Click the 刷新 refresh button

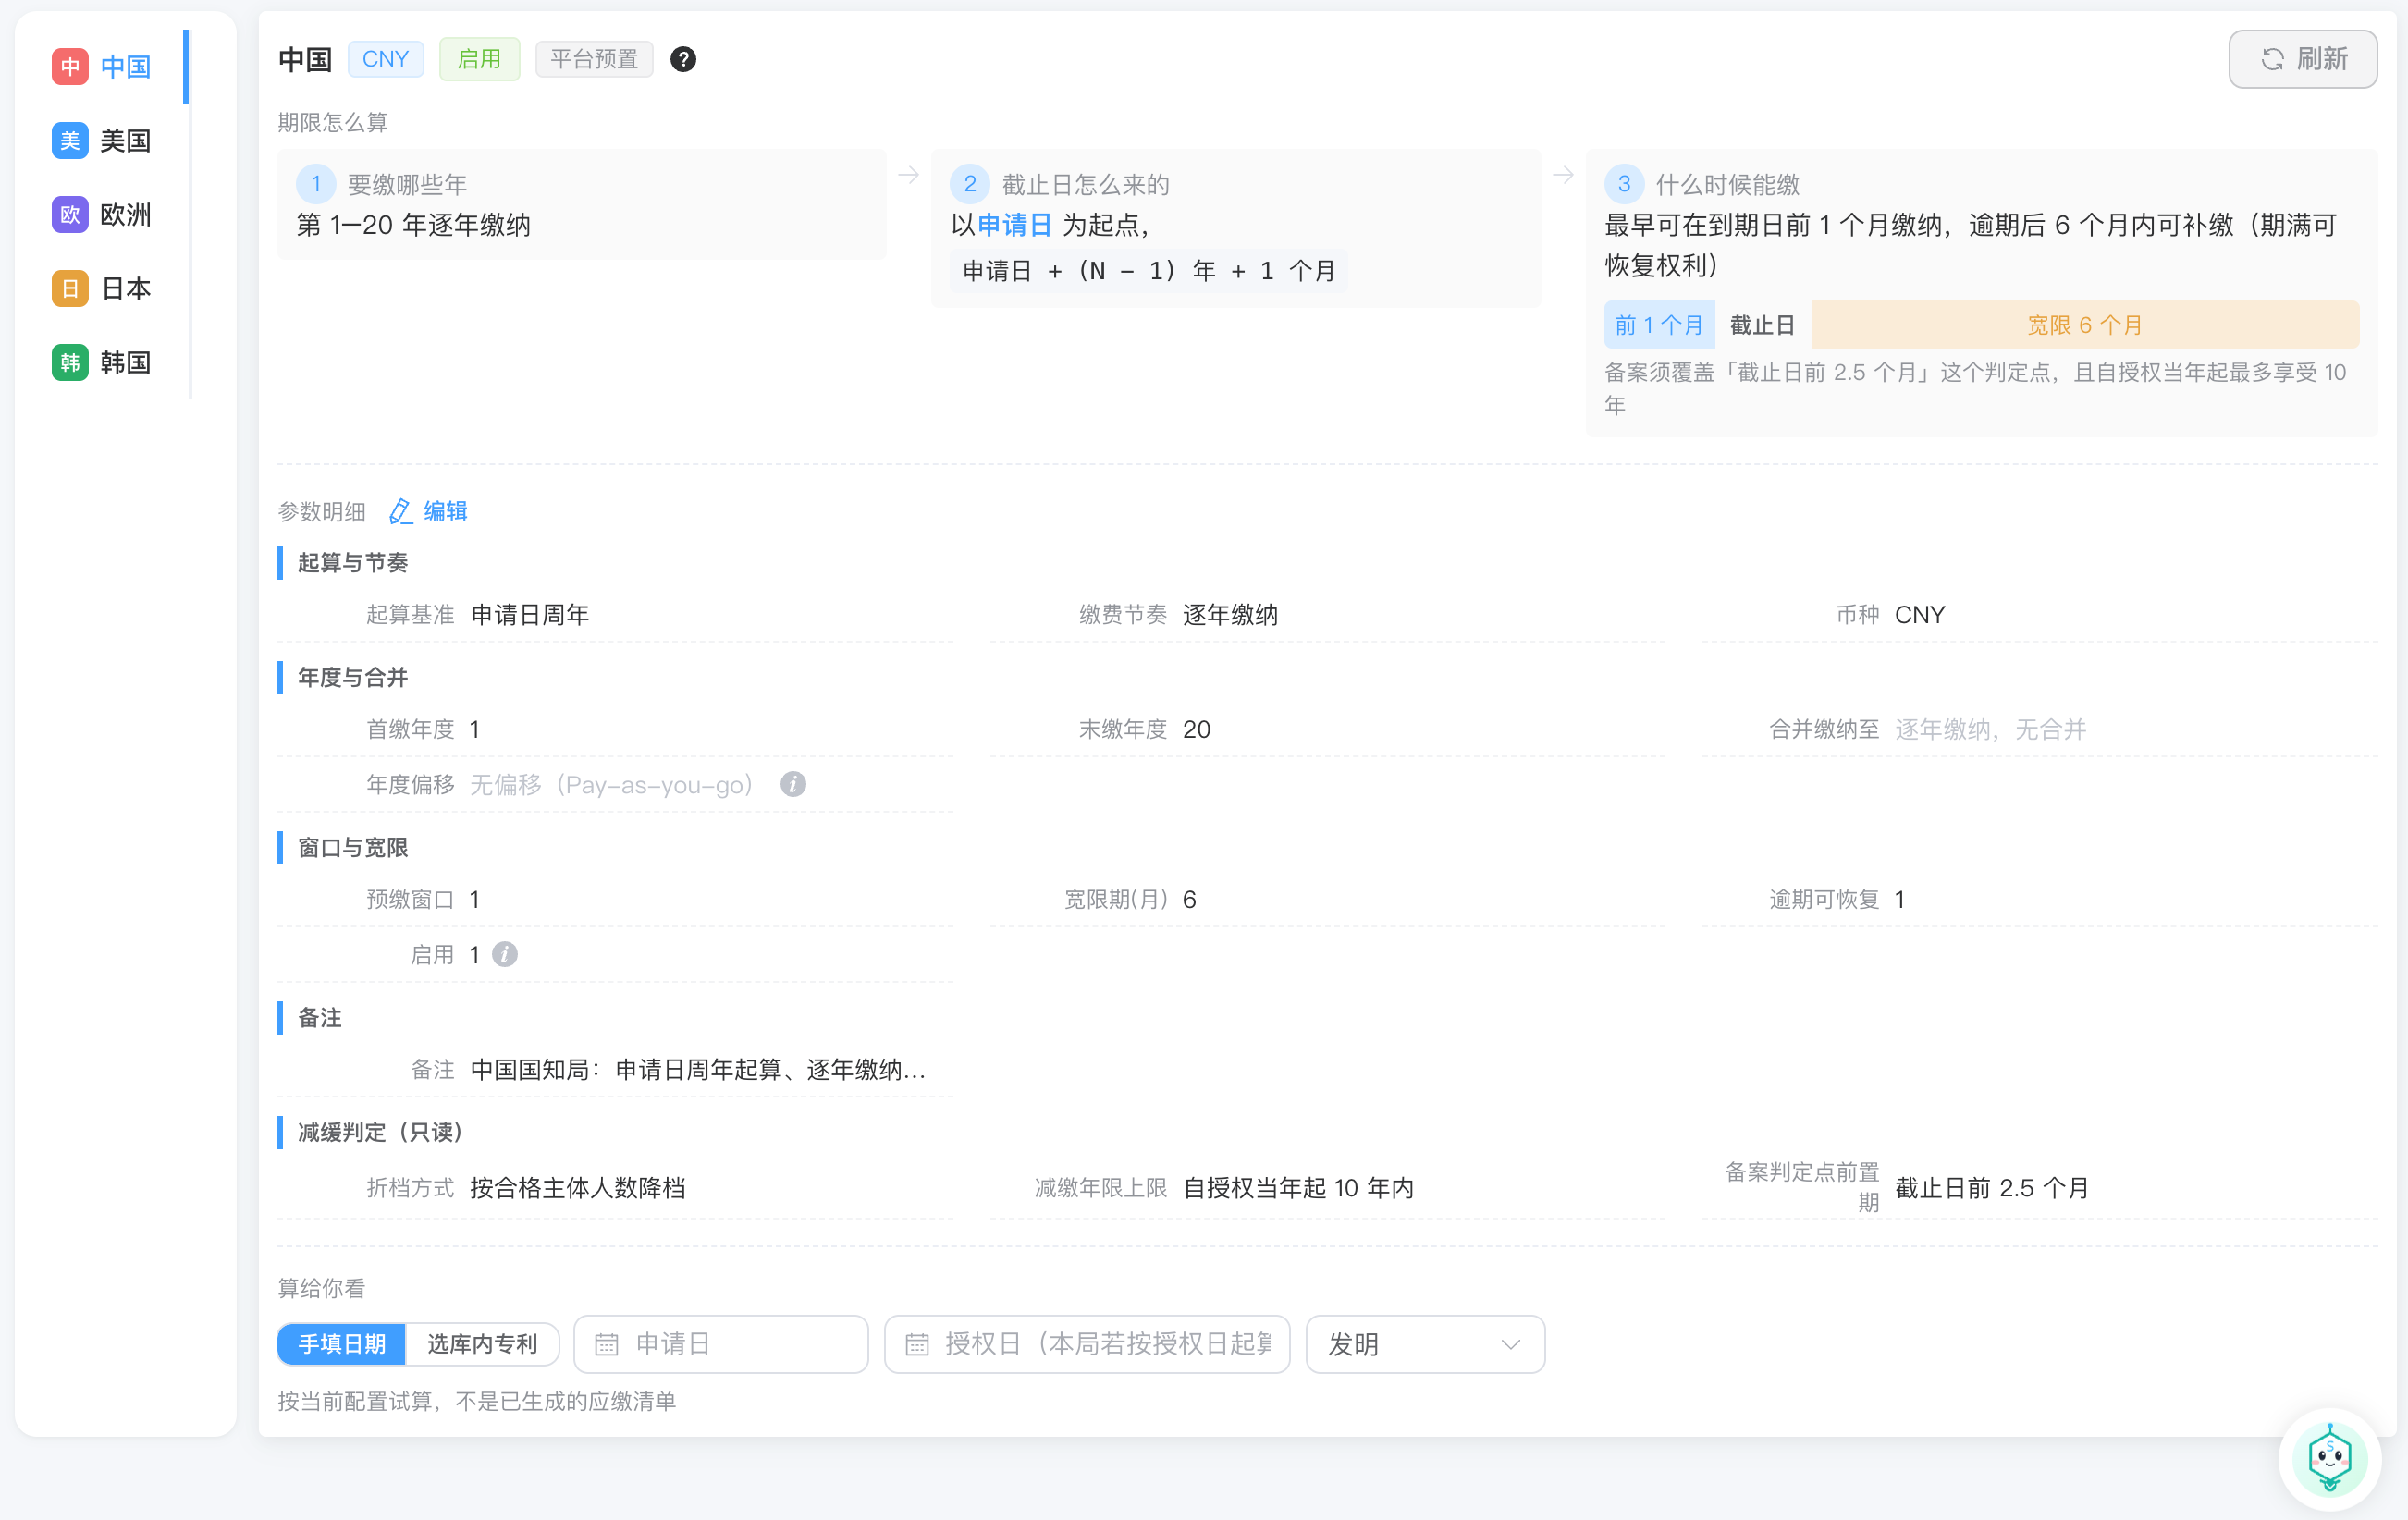2303,60
